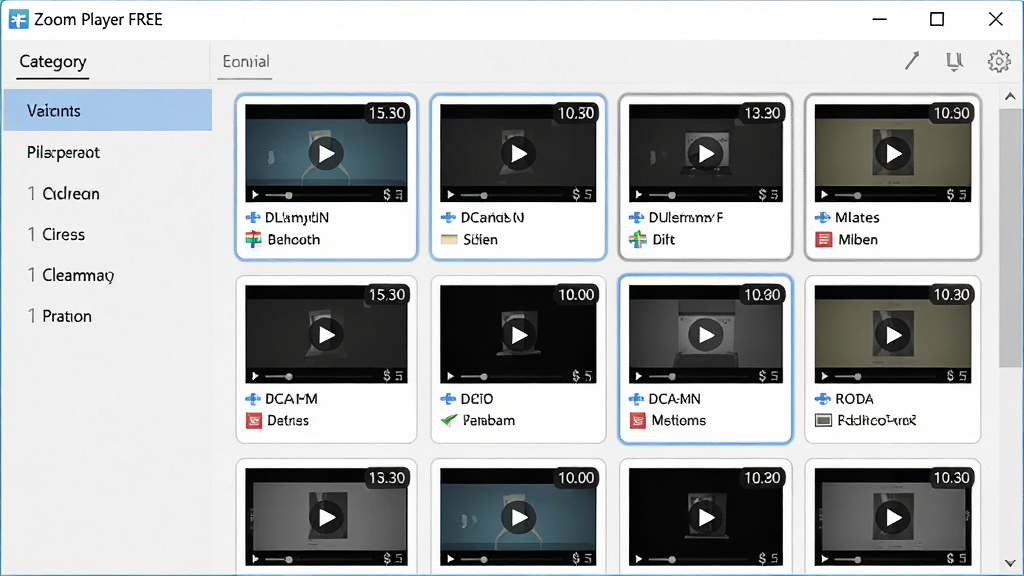The width and height of the screenshot is (1024, 576).
Task: Click the red icon beside Metioms
Action: 637,421
